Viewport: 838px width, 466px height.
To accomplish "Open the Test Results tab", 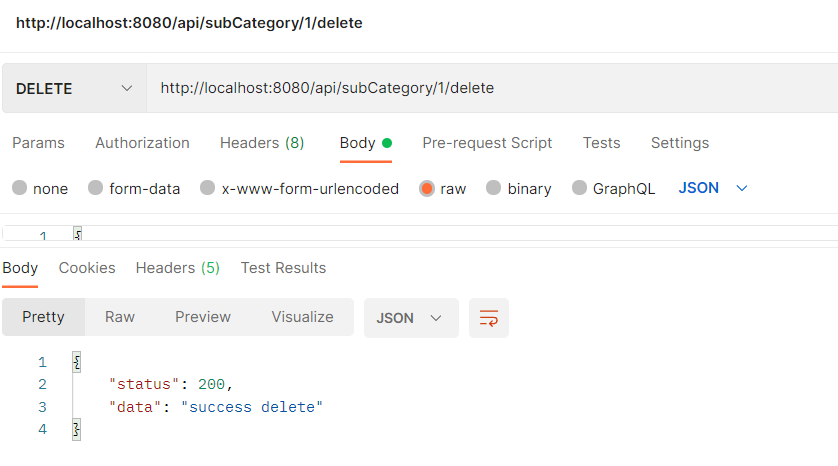I will (x=283, y=268).
